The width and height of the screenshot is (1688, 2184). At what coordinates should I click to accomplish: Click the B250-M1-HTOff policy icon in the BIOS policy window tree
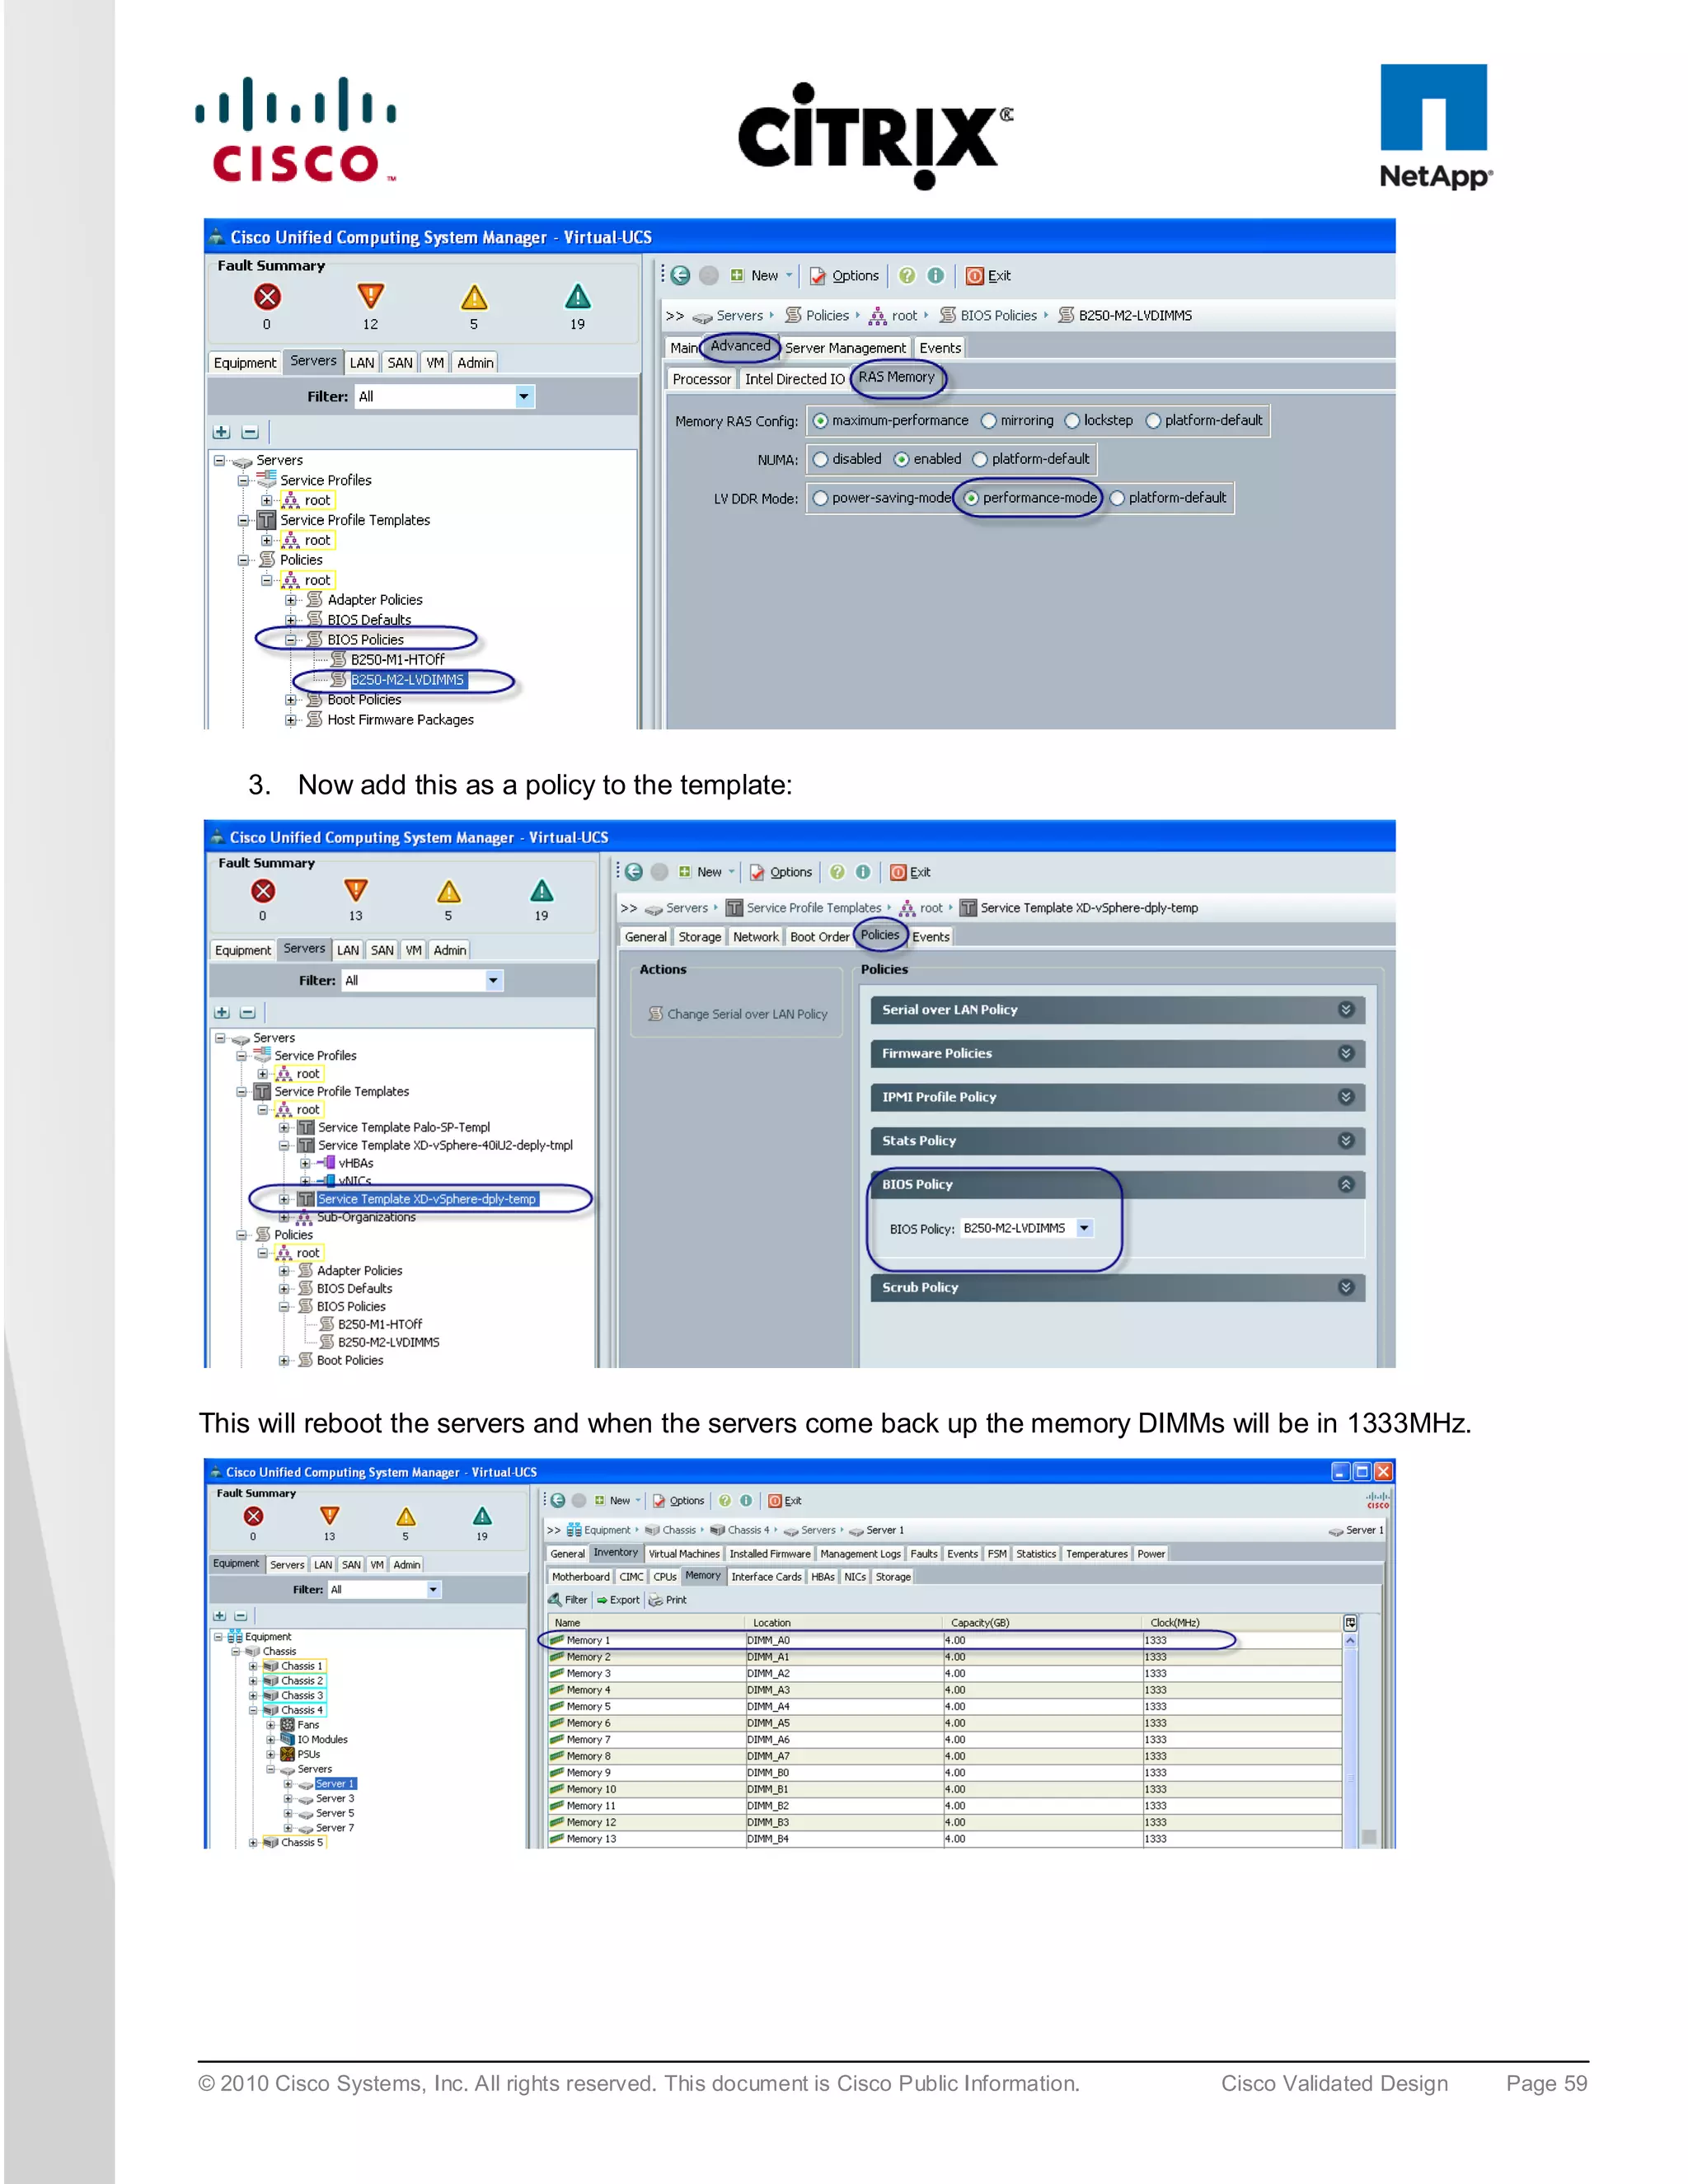click(x=339, y=660)
